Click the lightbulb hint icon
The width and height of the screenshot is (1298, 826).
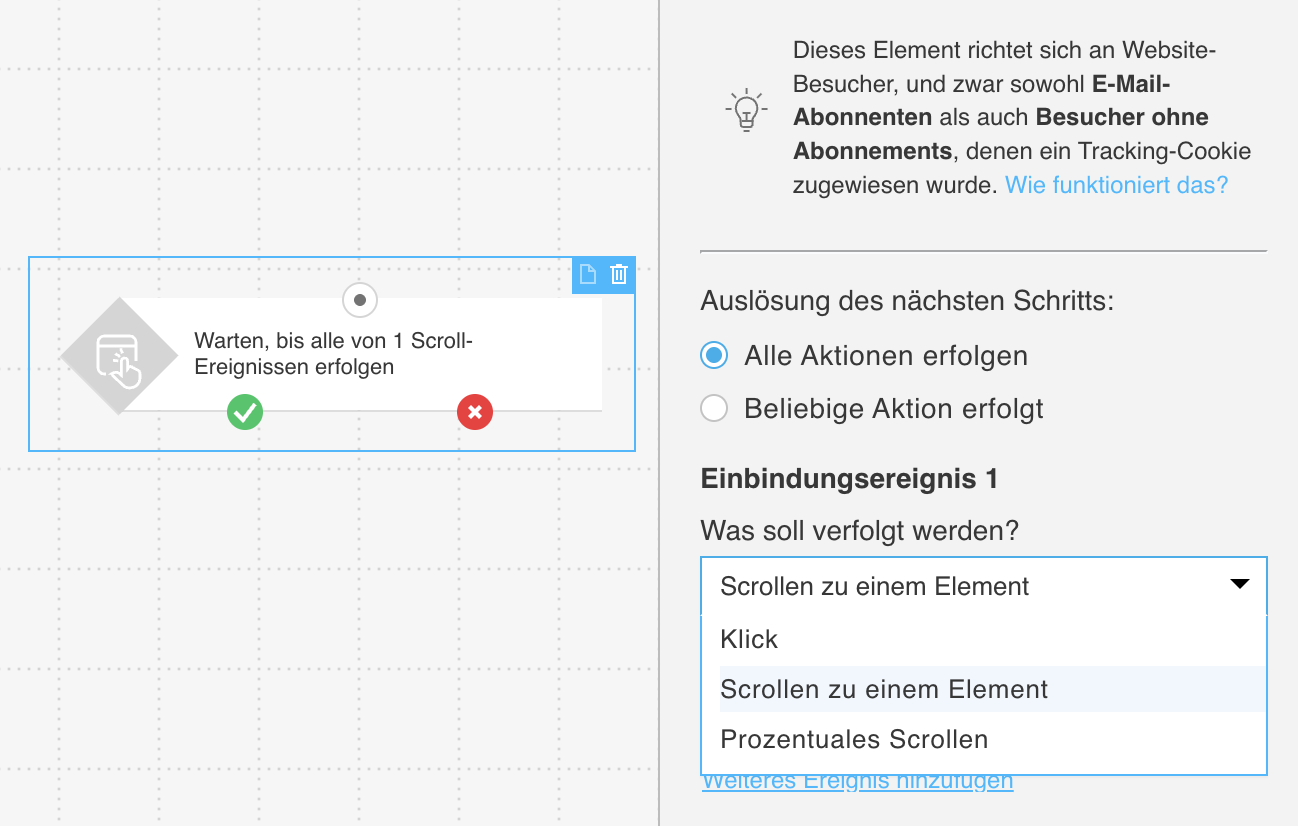tap(744, 110)
